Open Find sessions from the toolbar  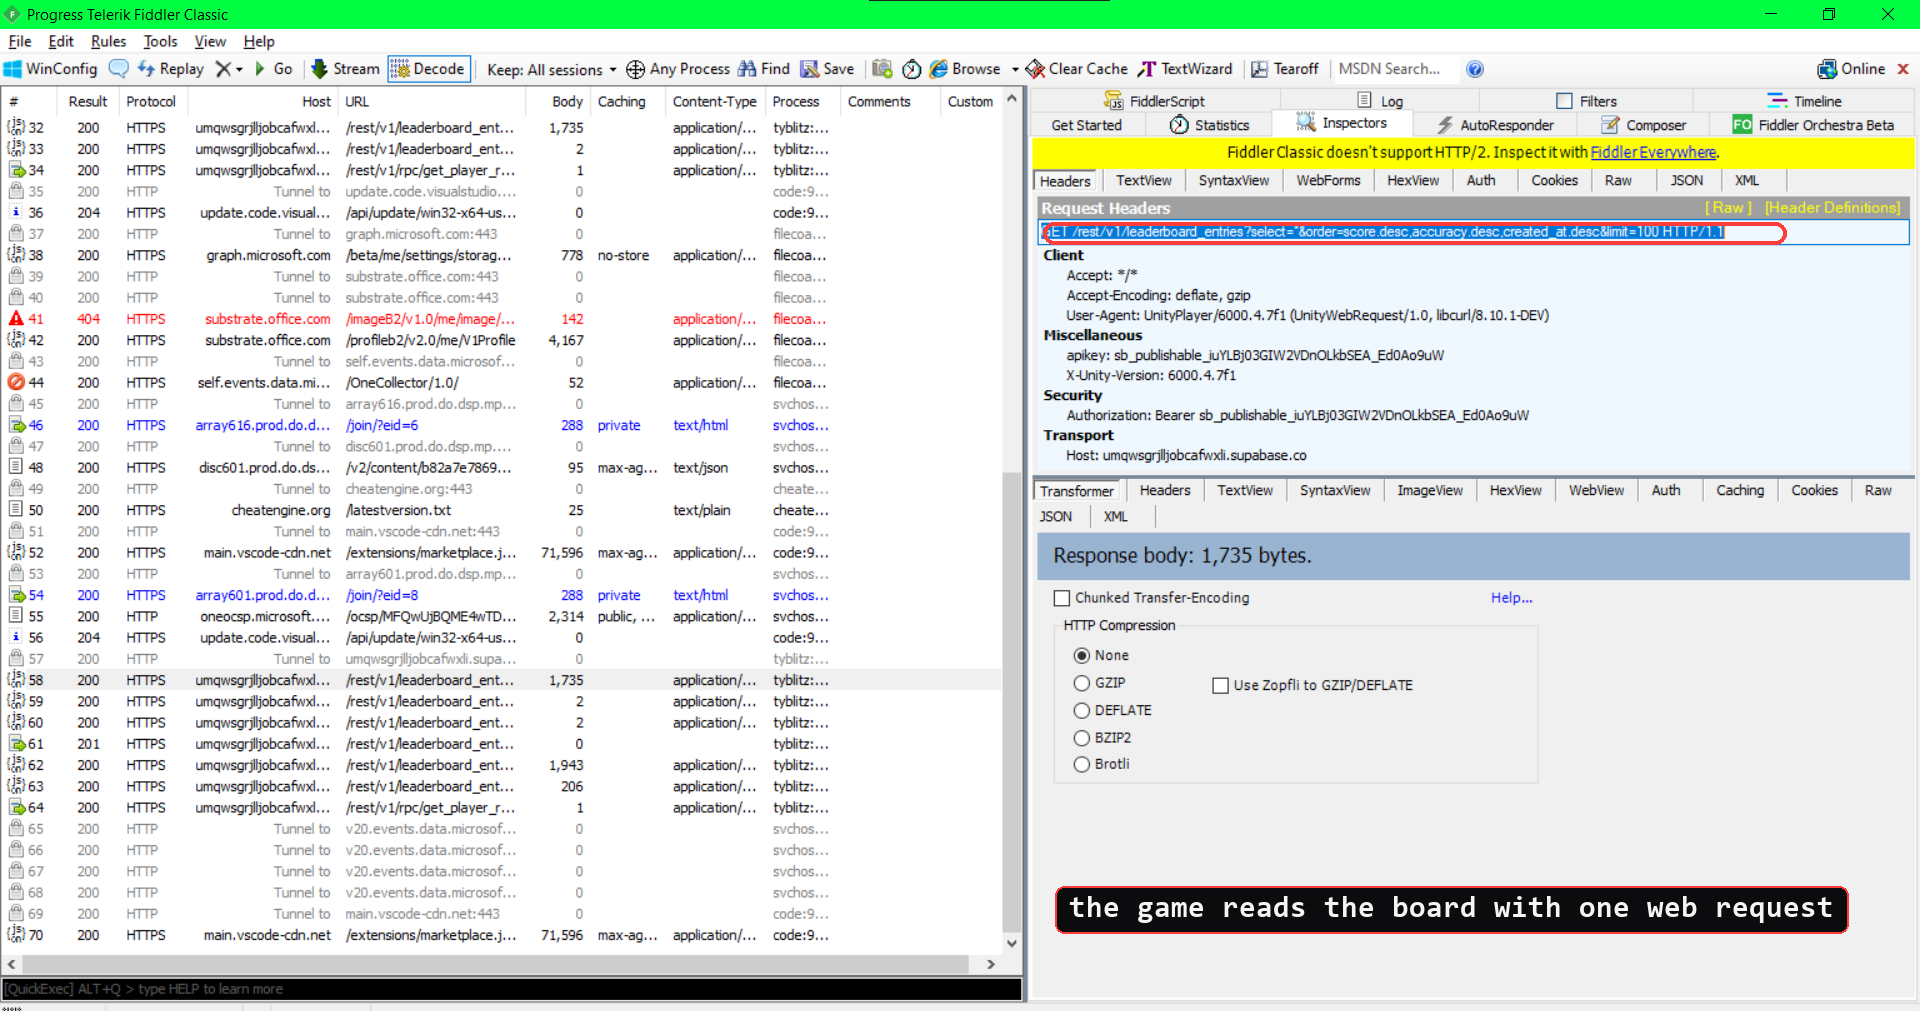764,69
